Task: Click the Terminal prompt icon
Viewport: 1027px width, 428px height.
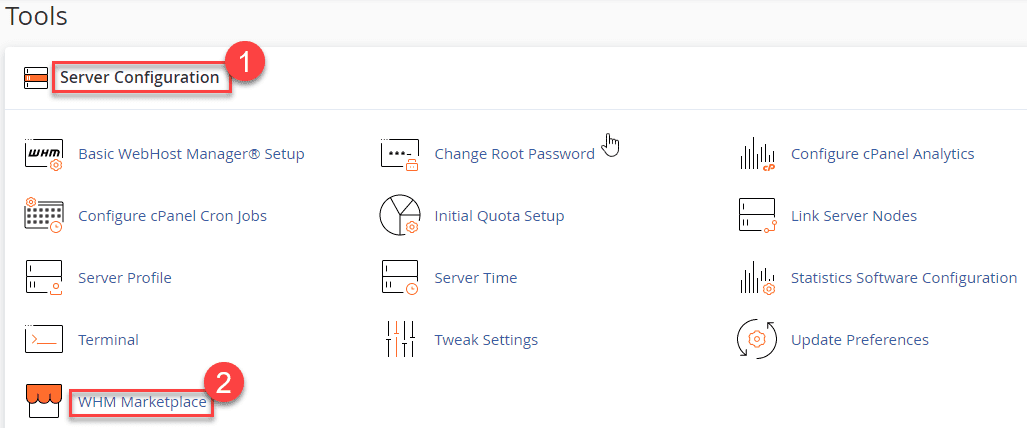Action: click(44, 340)
